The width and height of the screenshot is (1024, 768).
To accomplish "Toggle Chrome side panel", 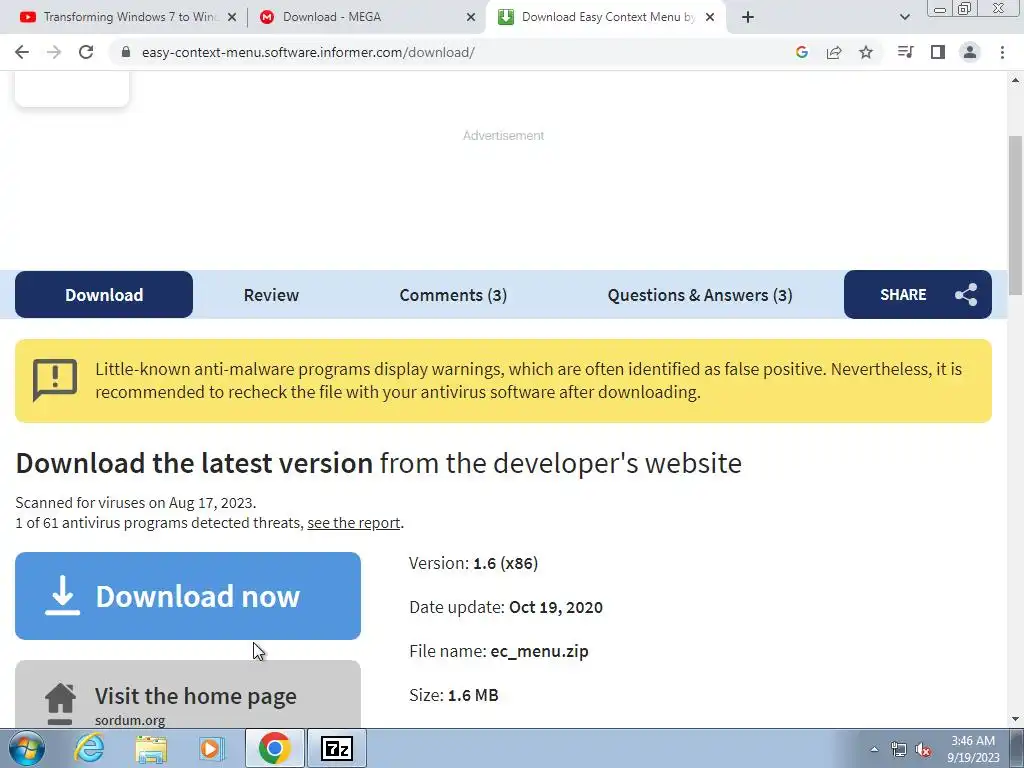I will point(938,52).
